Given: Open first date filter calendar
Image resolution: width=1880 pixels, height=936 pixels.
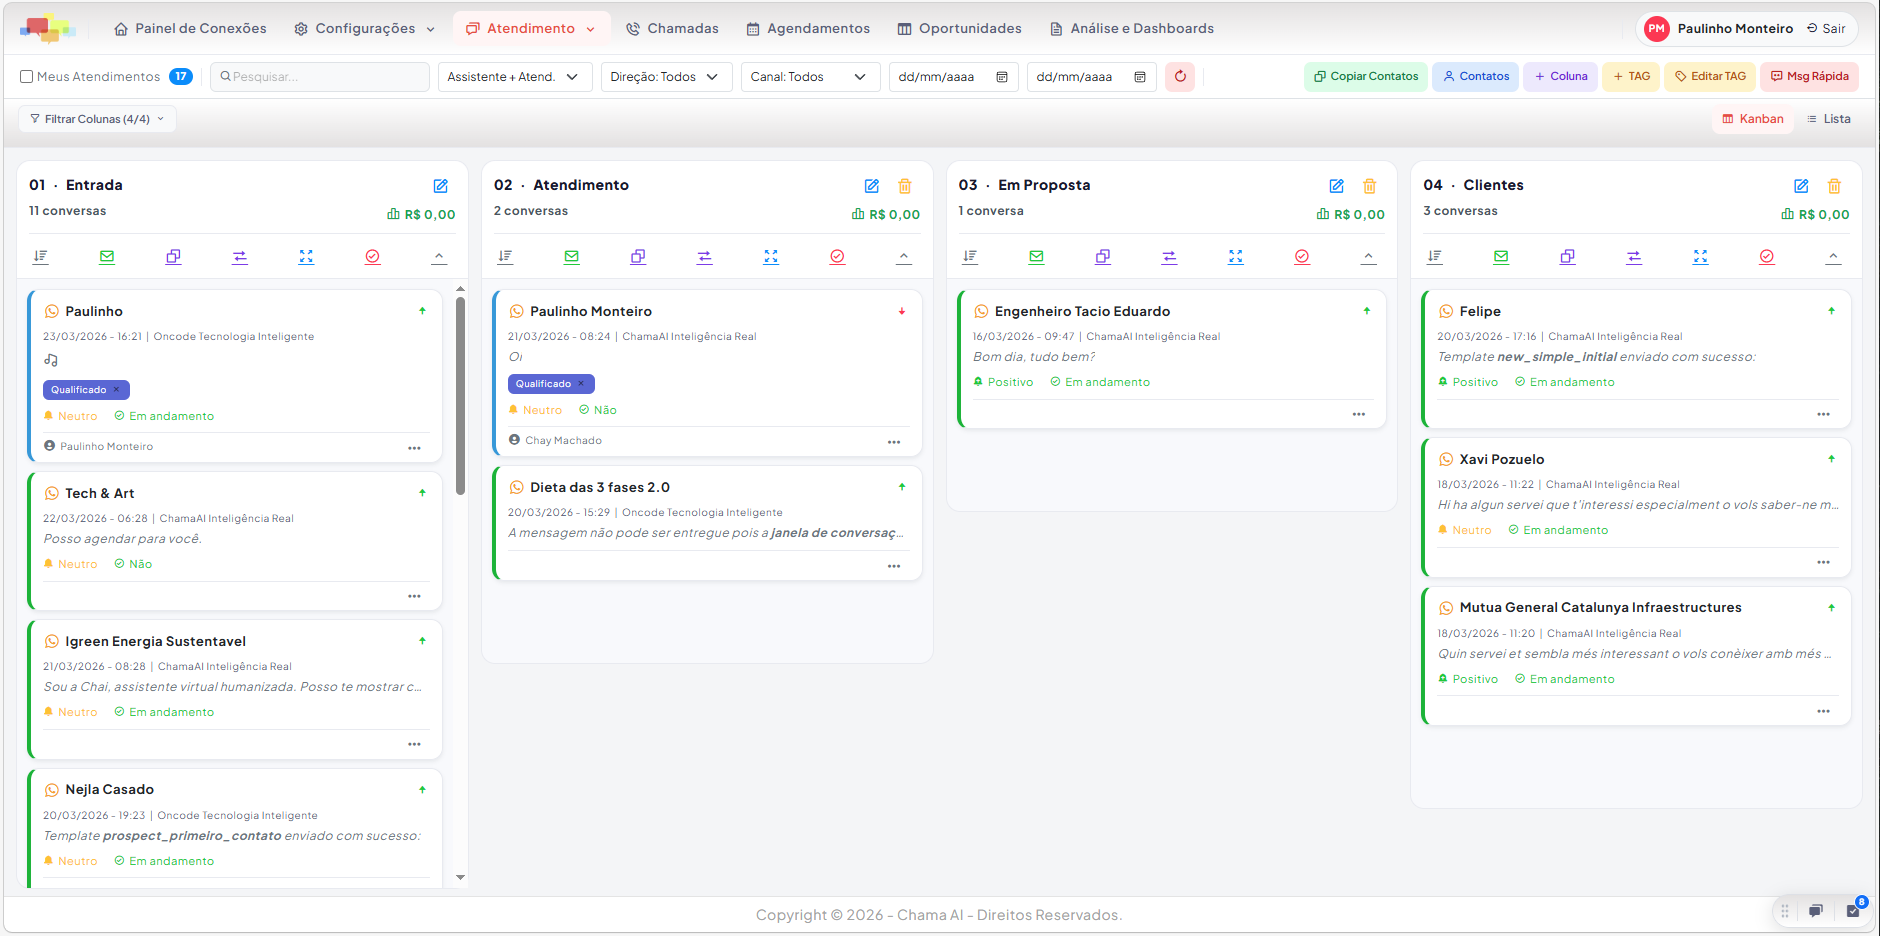Looking at the screenshot, I should 1002,77.
